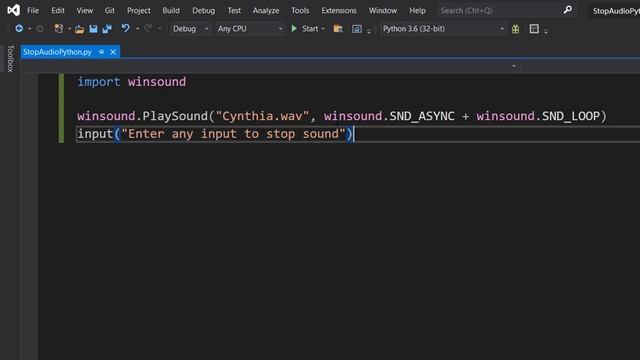
Task: Open the Test menu
Action: (x=234, y=11)
